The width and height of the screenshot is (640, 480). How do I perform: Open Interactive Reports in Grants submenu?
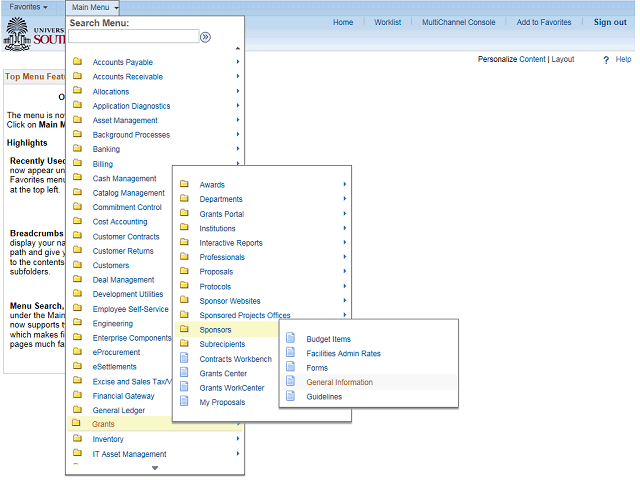pyautogui.click(x=231, y=243)
